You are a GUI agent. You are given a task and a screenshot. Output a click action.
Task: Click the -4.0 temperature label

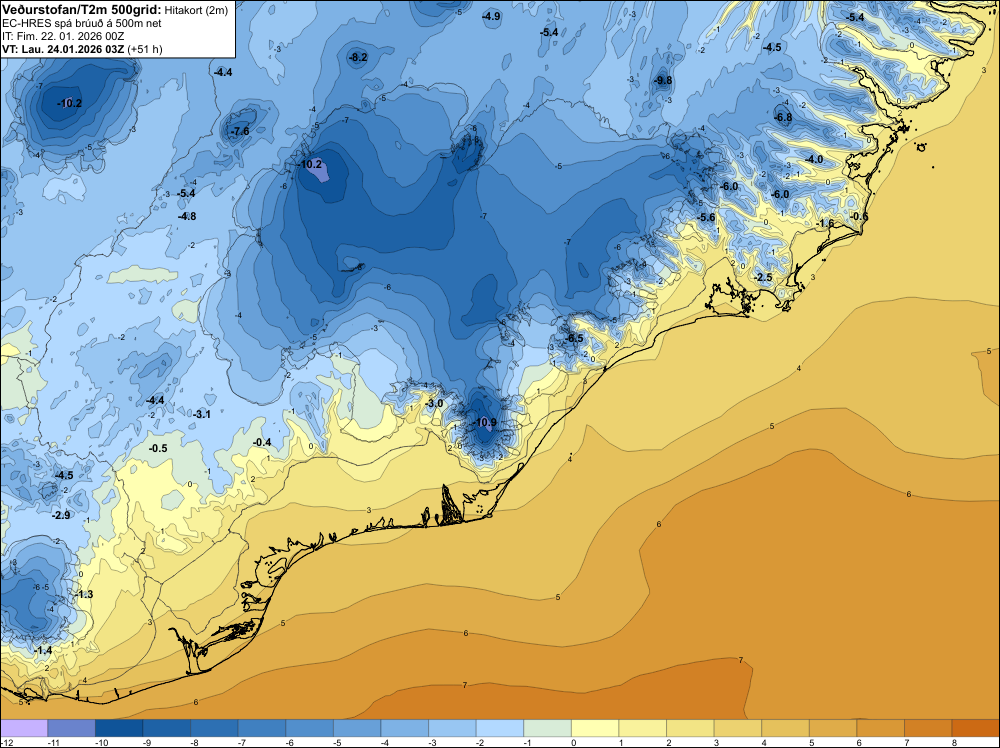coord(814,159)
